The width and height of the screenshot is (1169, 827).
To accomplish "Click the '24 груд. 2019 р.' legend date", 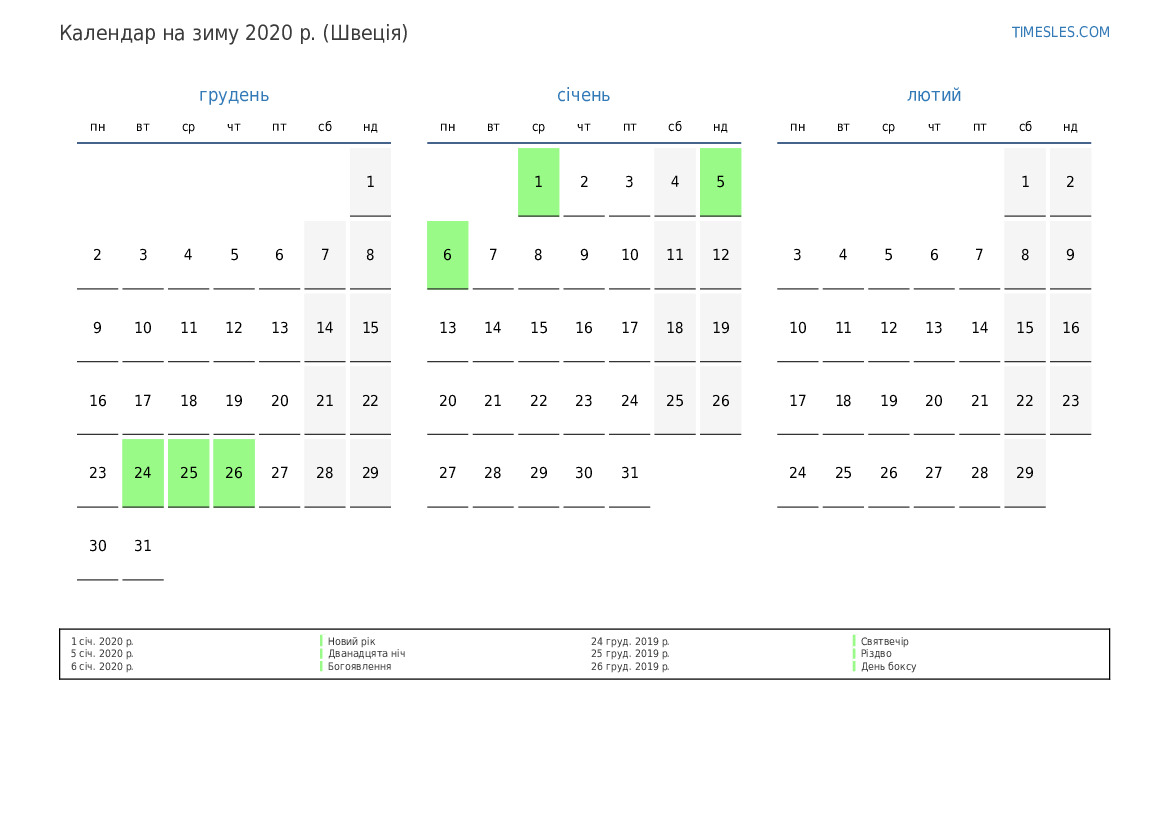I will [x=630, y=641].
